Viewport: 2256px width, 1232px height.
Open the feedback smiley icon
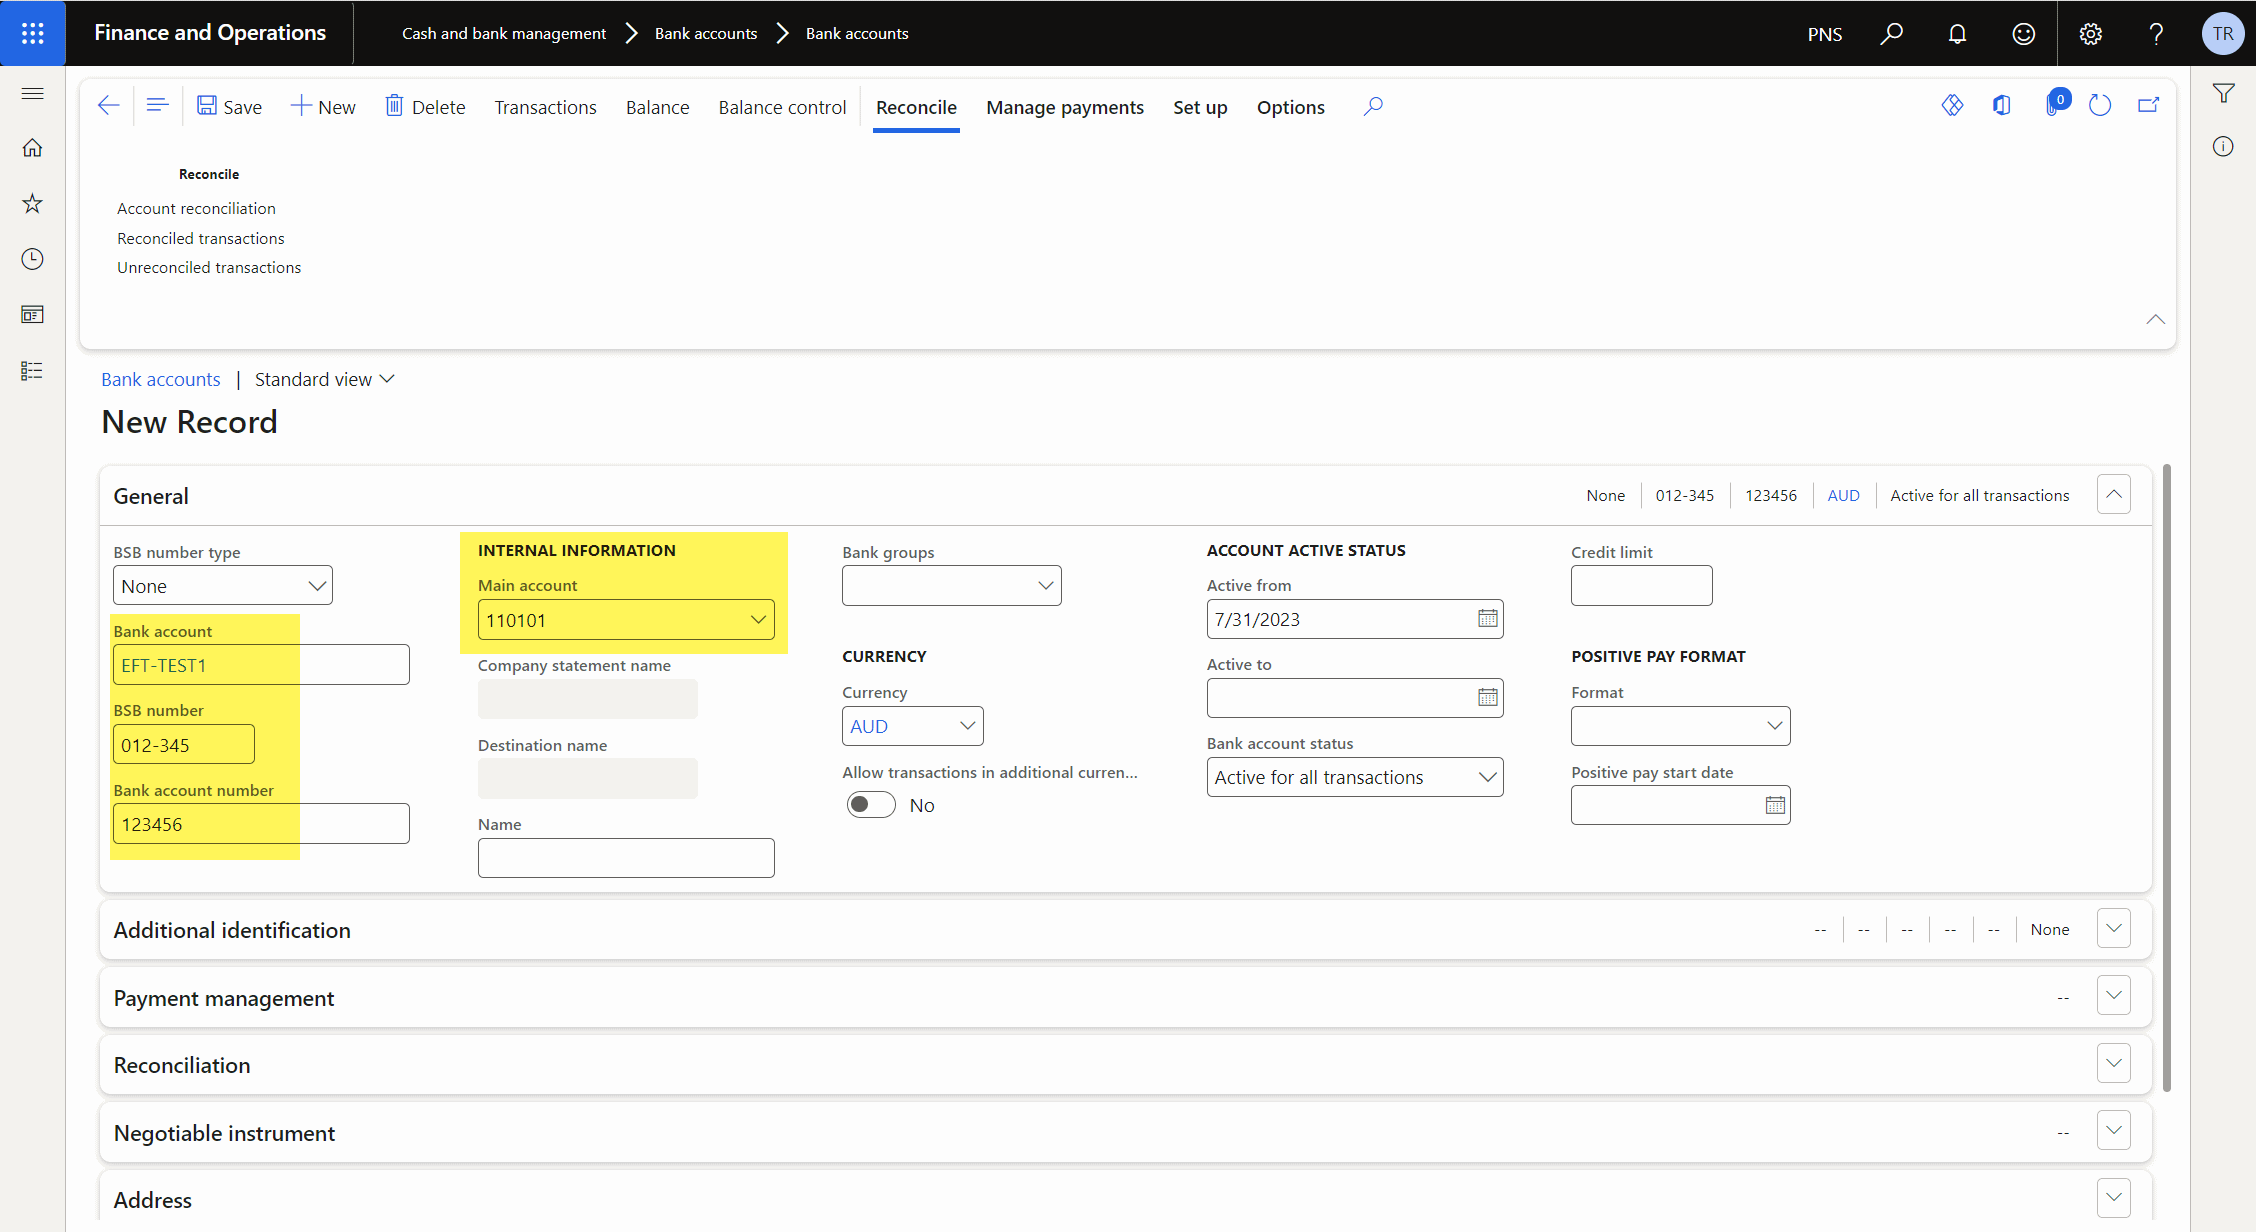(x=2023, y=33)
